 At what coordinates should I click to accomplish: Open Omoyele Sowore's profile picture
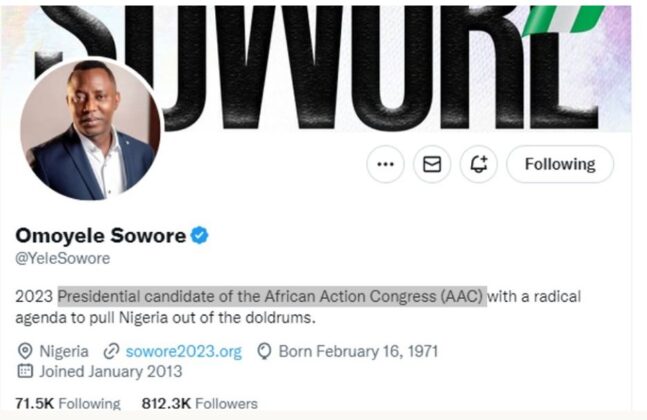90,130
